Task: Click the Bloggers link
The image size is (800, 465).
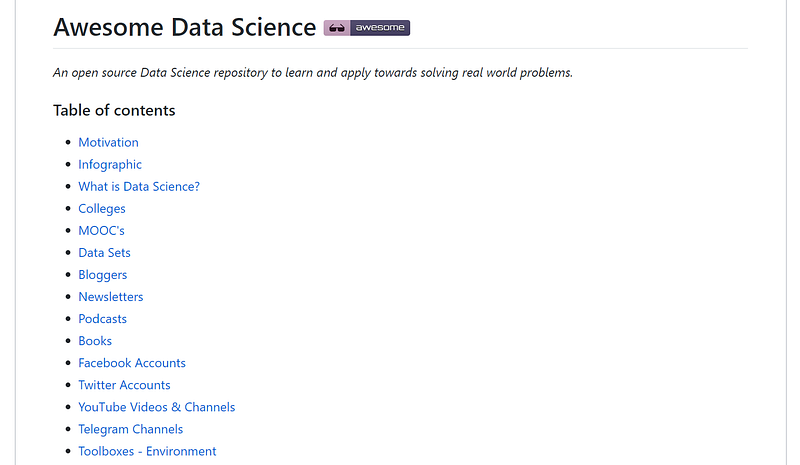Action: 103,275
